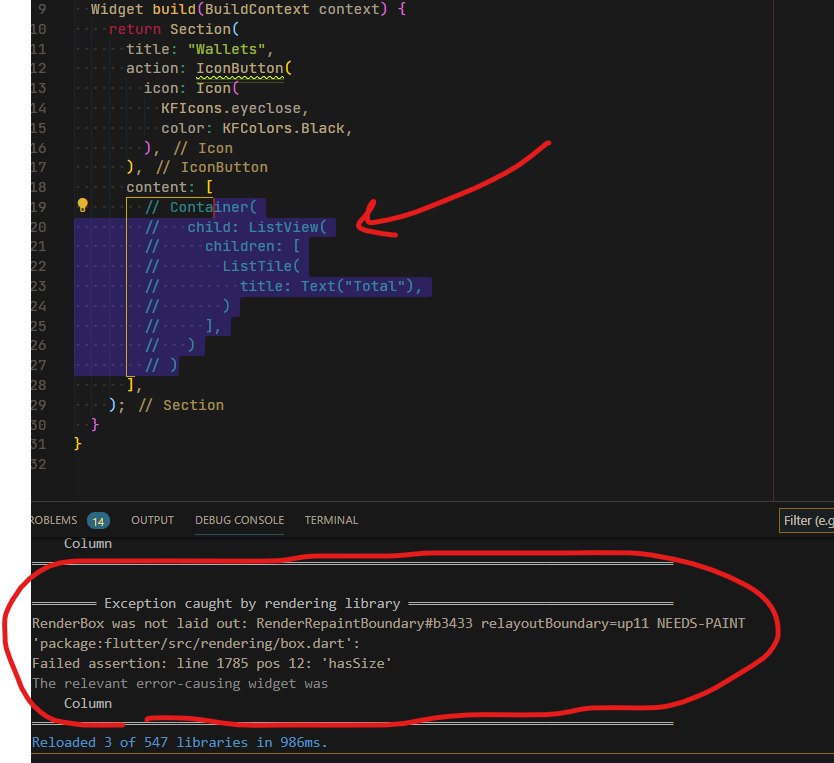The height and width of the screenshot is (763, 834).
Task: Click the '// Section' closing label comment
Action: point(181,406)
